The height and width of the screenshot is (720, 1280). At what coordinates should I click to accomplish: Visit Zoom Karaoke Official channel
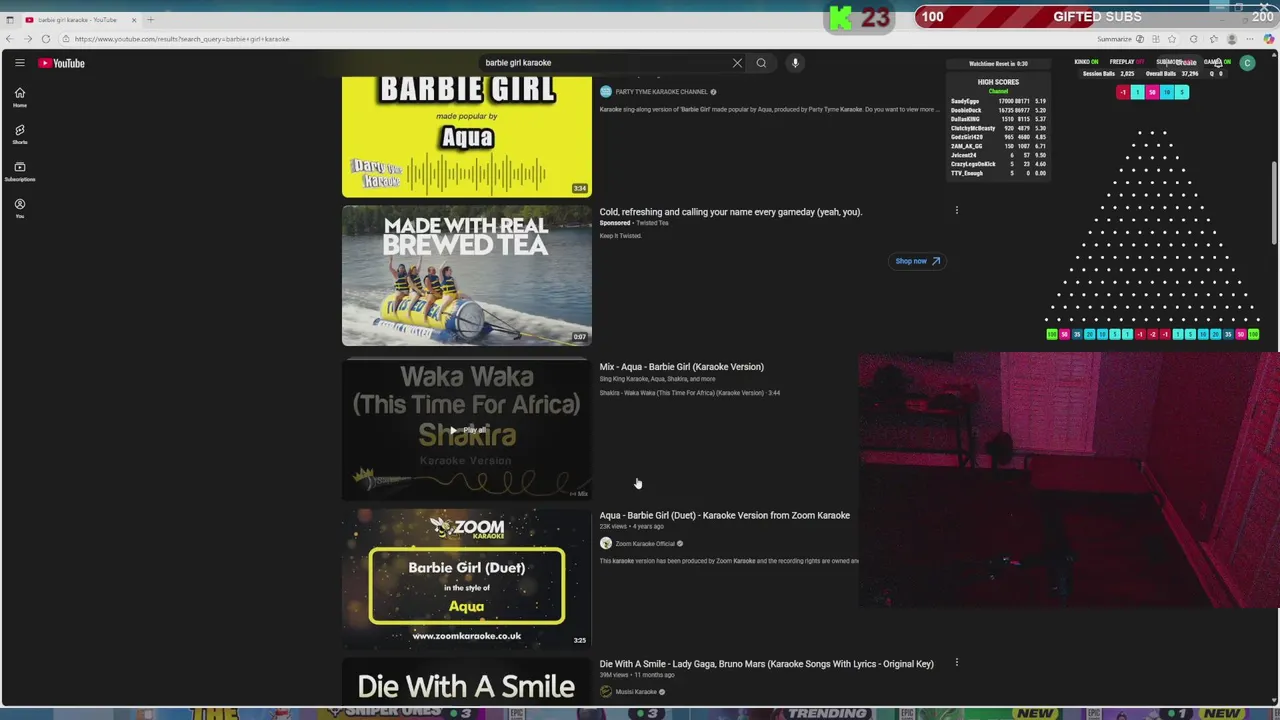coord(645,544)
